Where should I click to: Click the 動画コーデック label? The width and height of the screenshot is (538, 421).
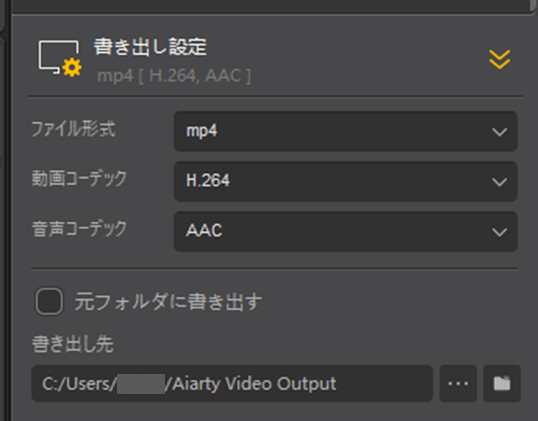[x=79, y=178]
